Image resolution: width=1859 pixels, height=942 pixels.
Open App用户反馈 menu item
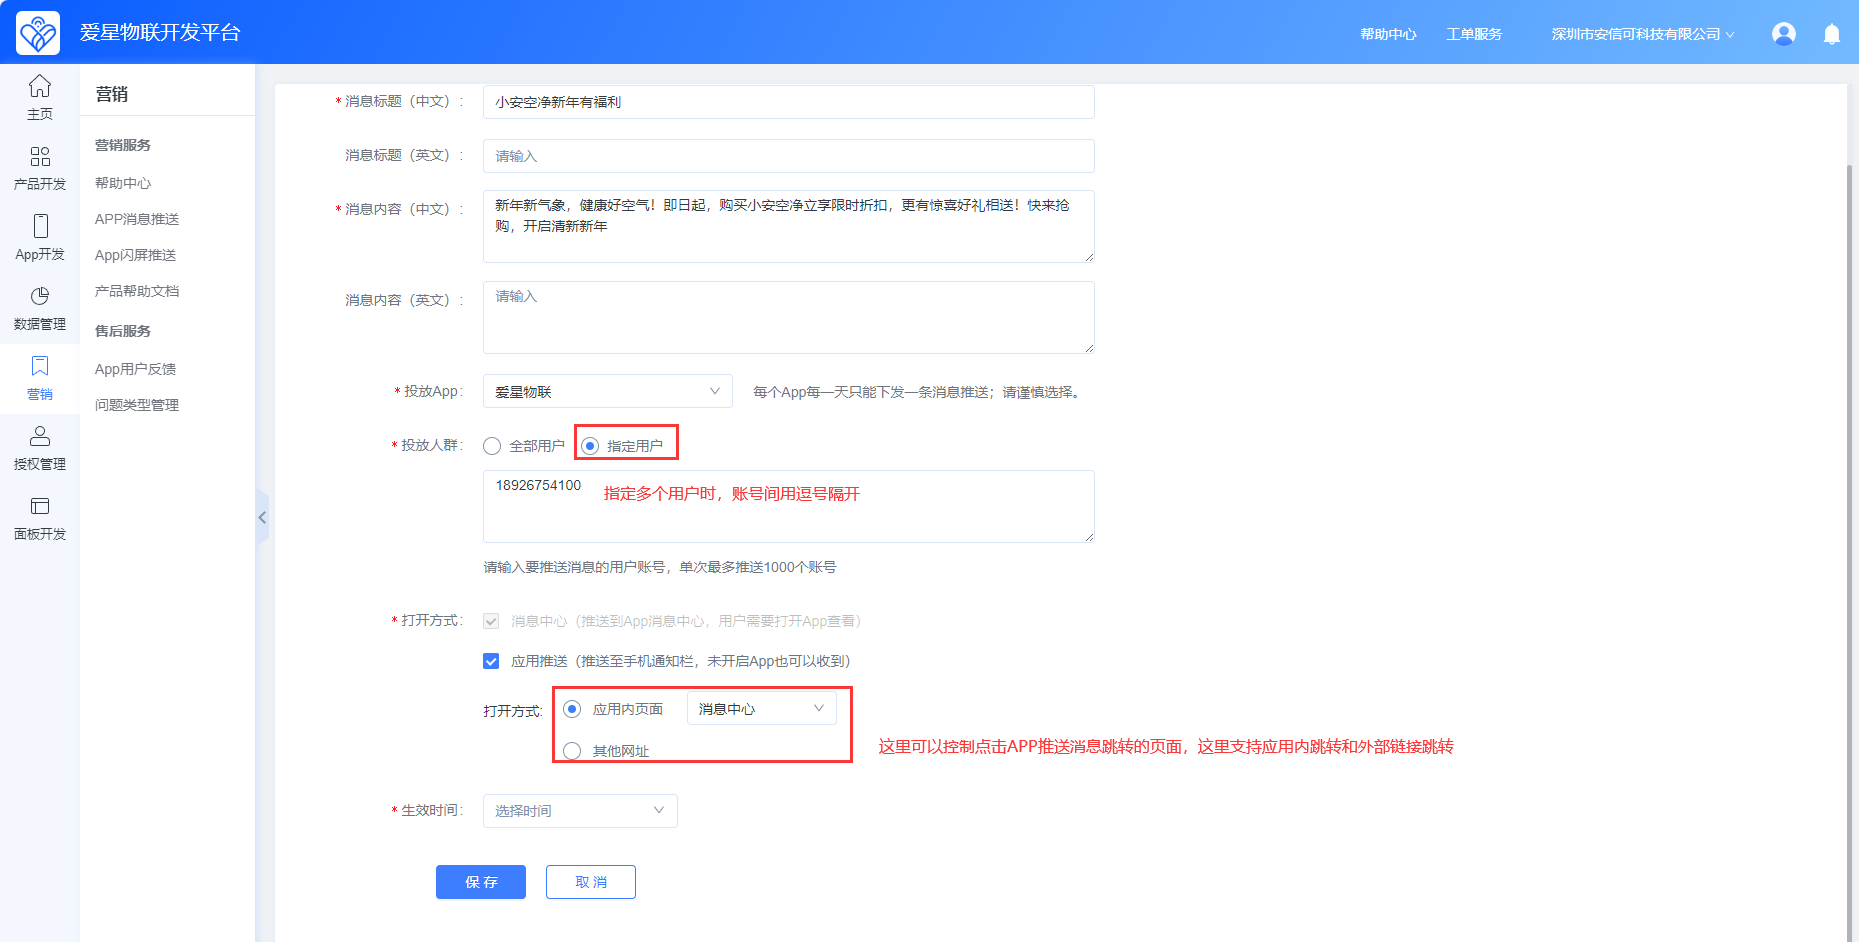135,369
